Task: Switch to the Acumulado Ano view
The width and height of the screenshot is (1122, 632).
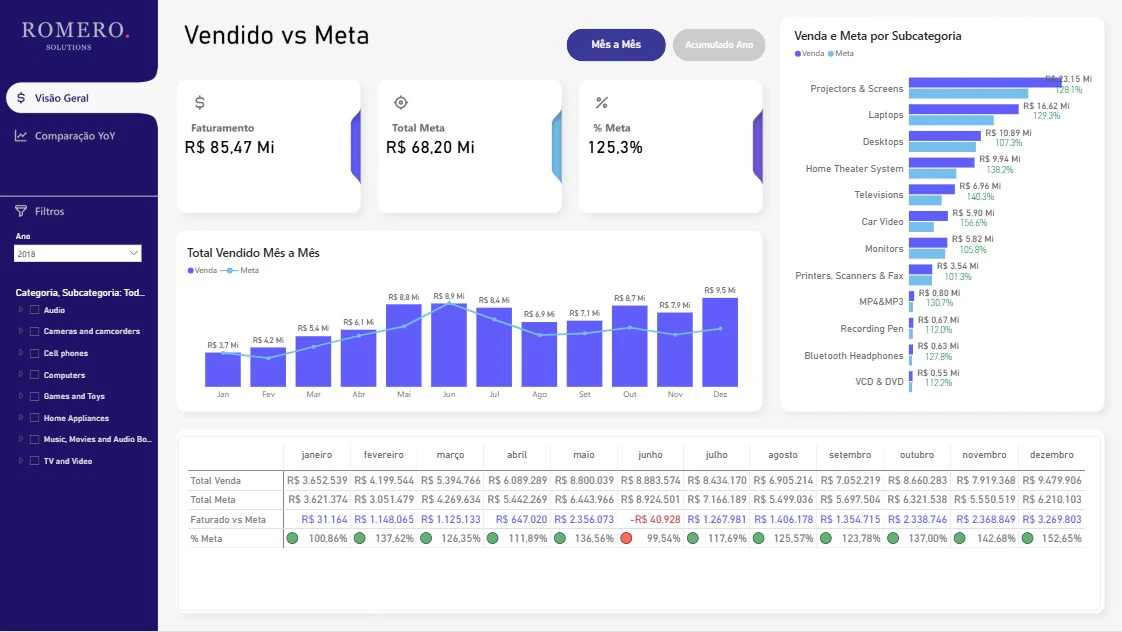Action: pyautogui.click(x=719, y=44)
